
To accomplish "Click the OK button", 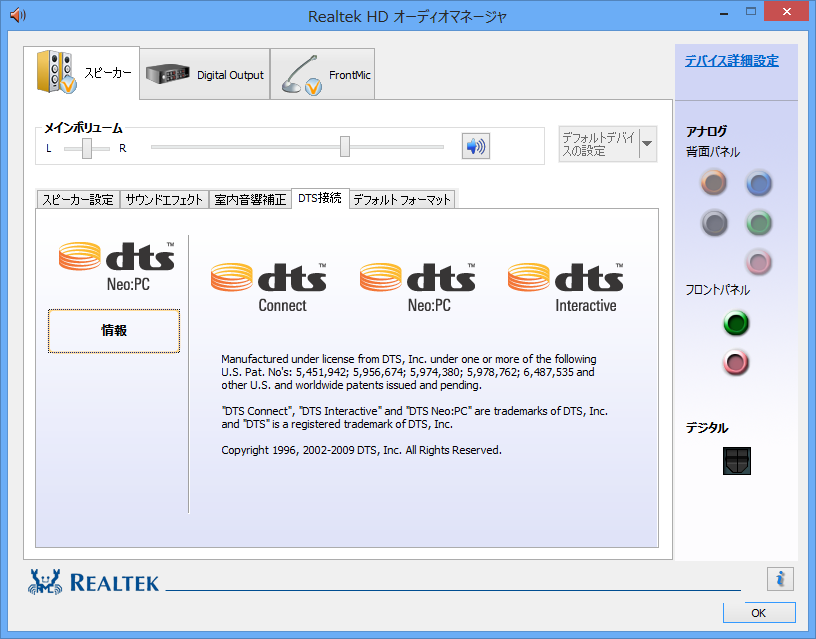I will point(759,613).
